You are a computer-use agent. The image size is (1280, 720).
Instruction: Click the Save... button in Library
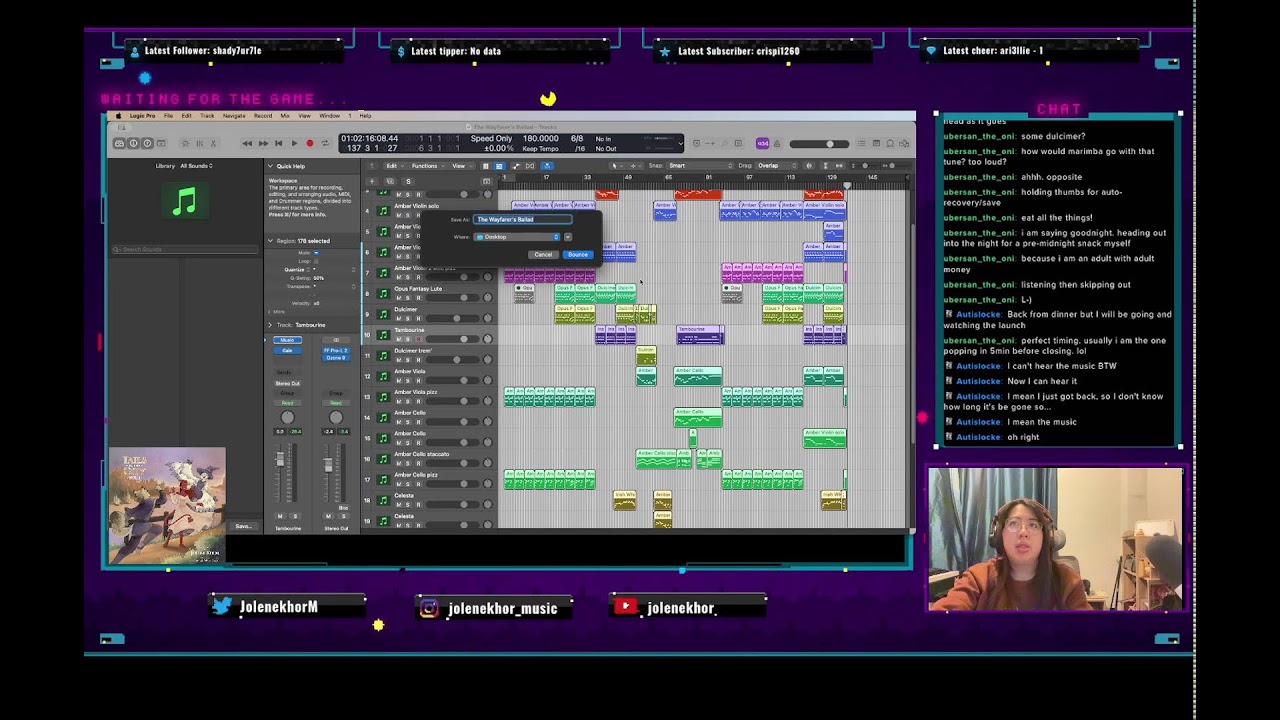[x=244, y=526]
